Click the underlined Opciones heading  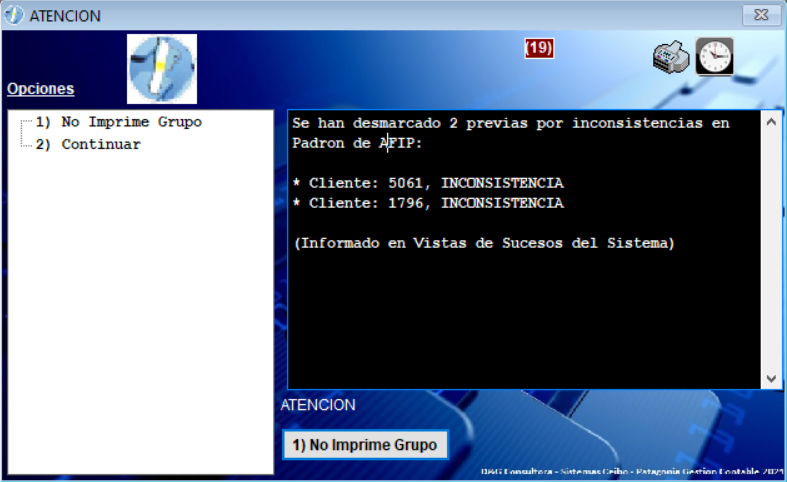pos(40,89)
